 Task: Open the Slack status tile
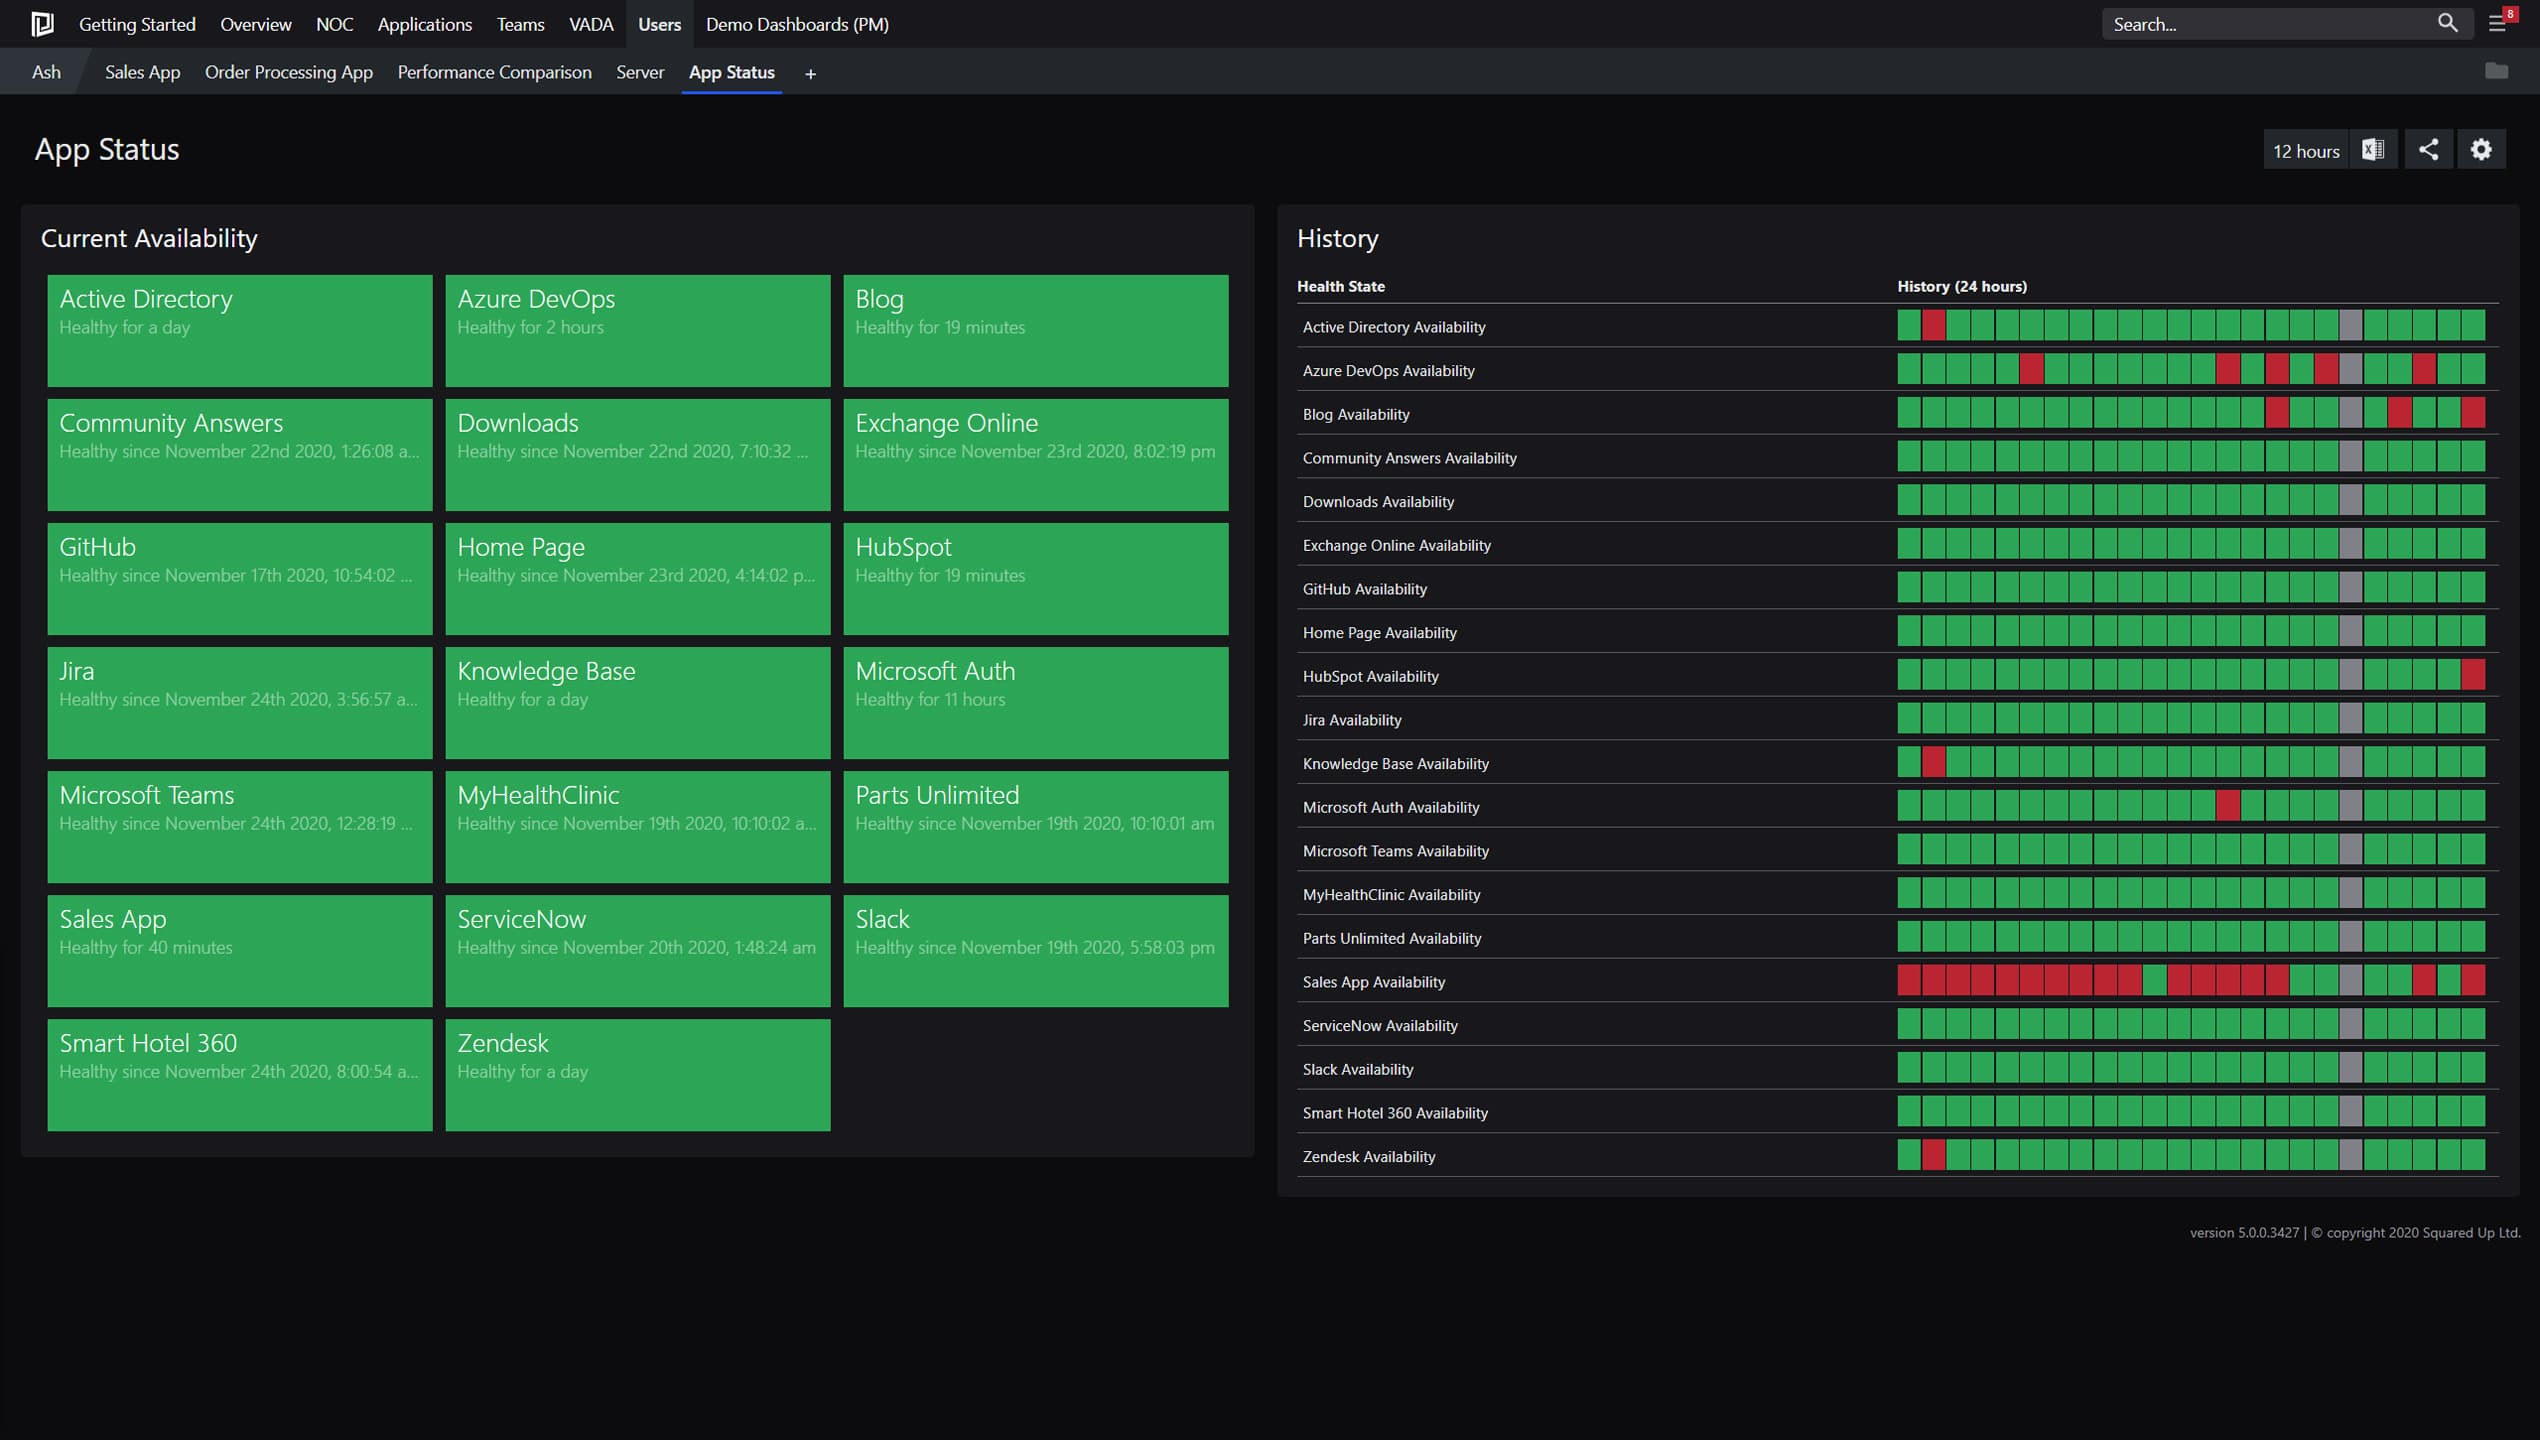point(1036,950)
